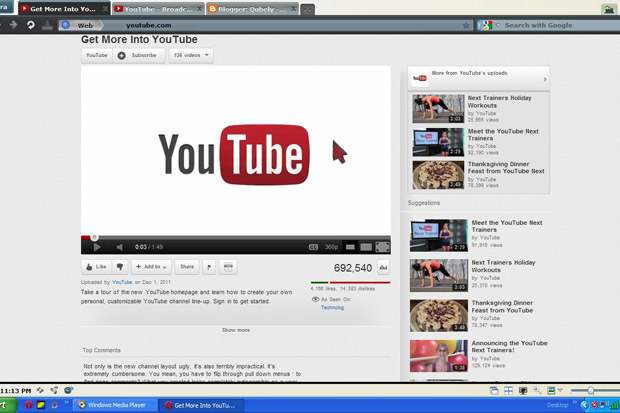Open Meet the YouTube Next Trainers upload thumbnail

[x=438, y=142]
